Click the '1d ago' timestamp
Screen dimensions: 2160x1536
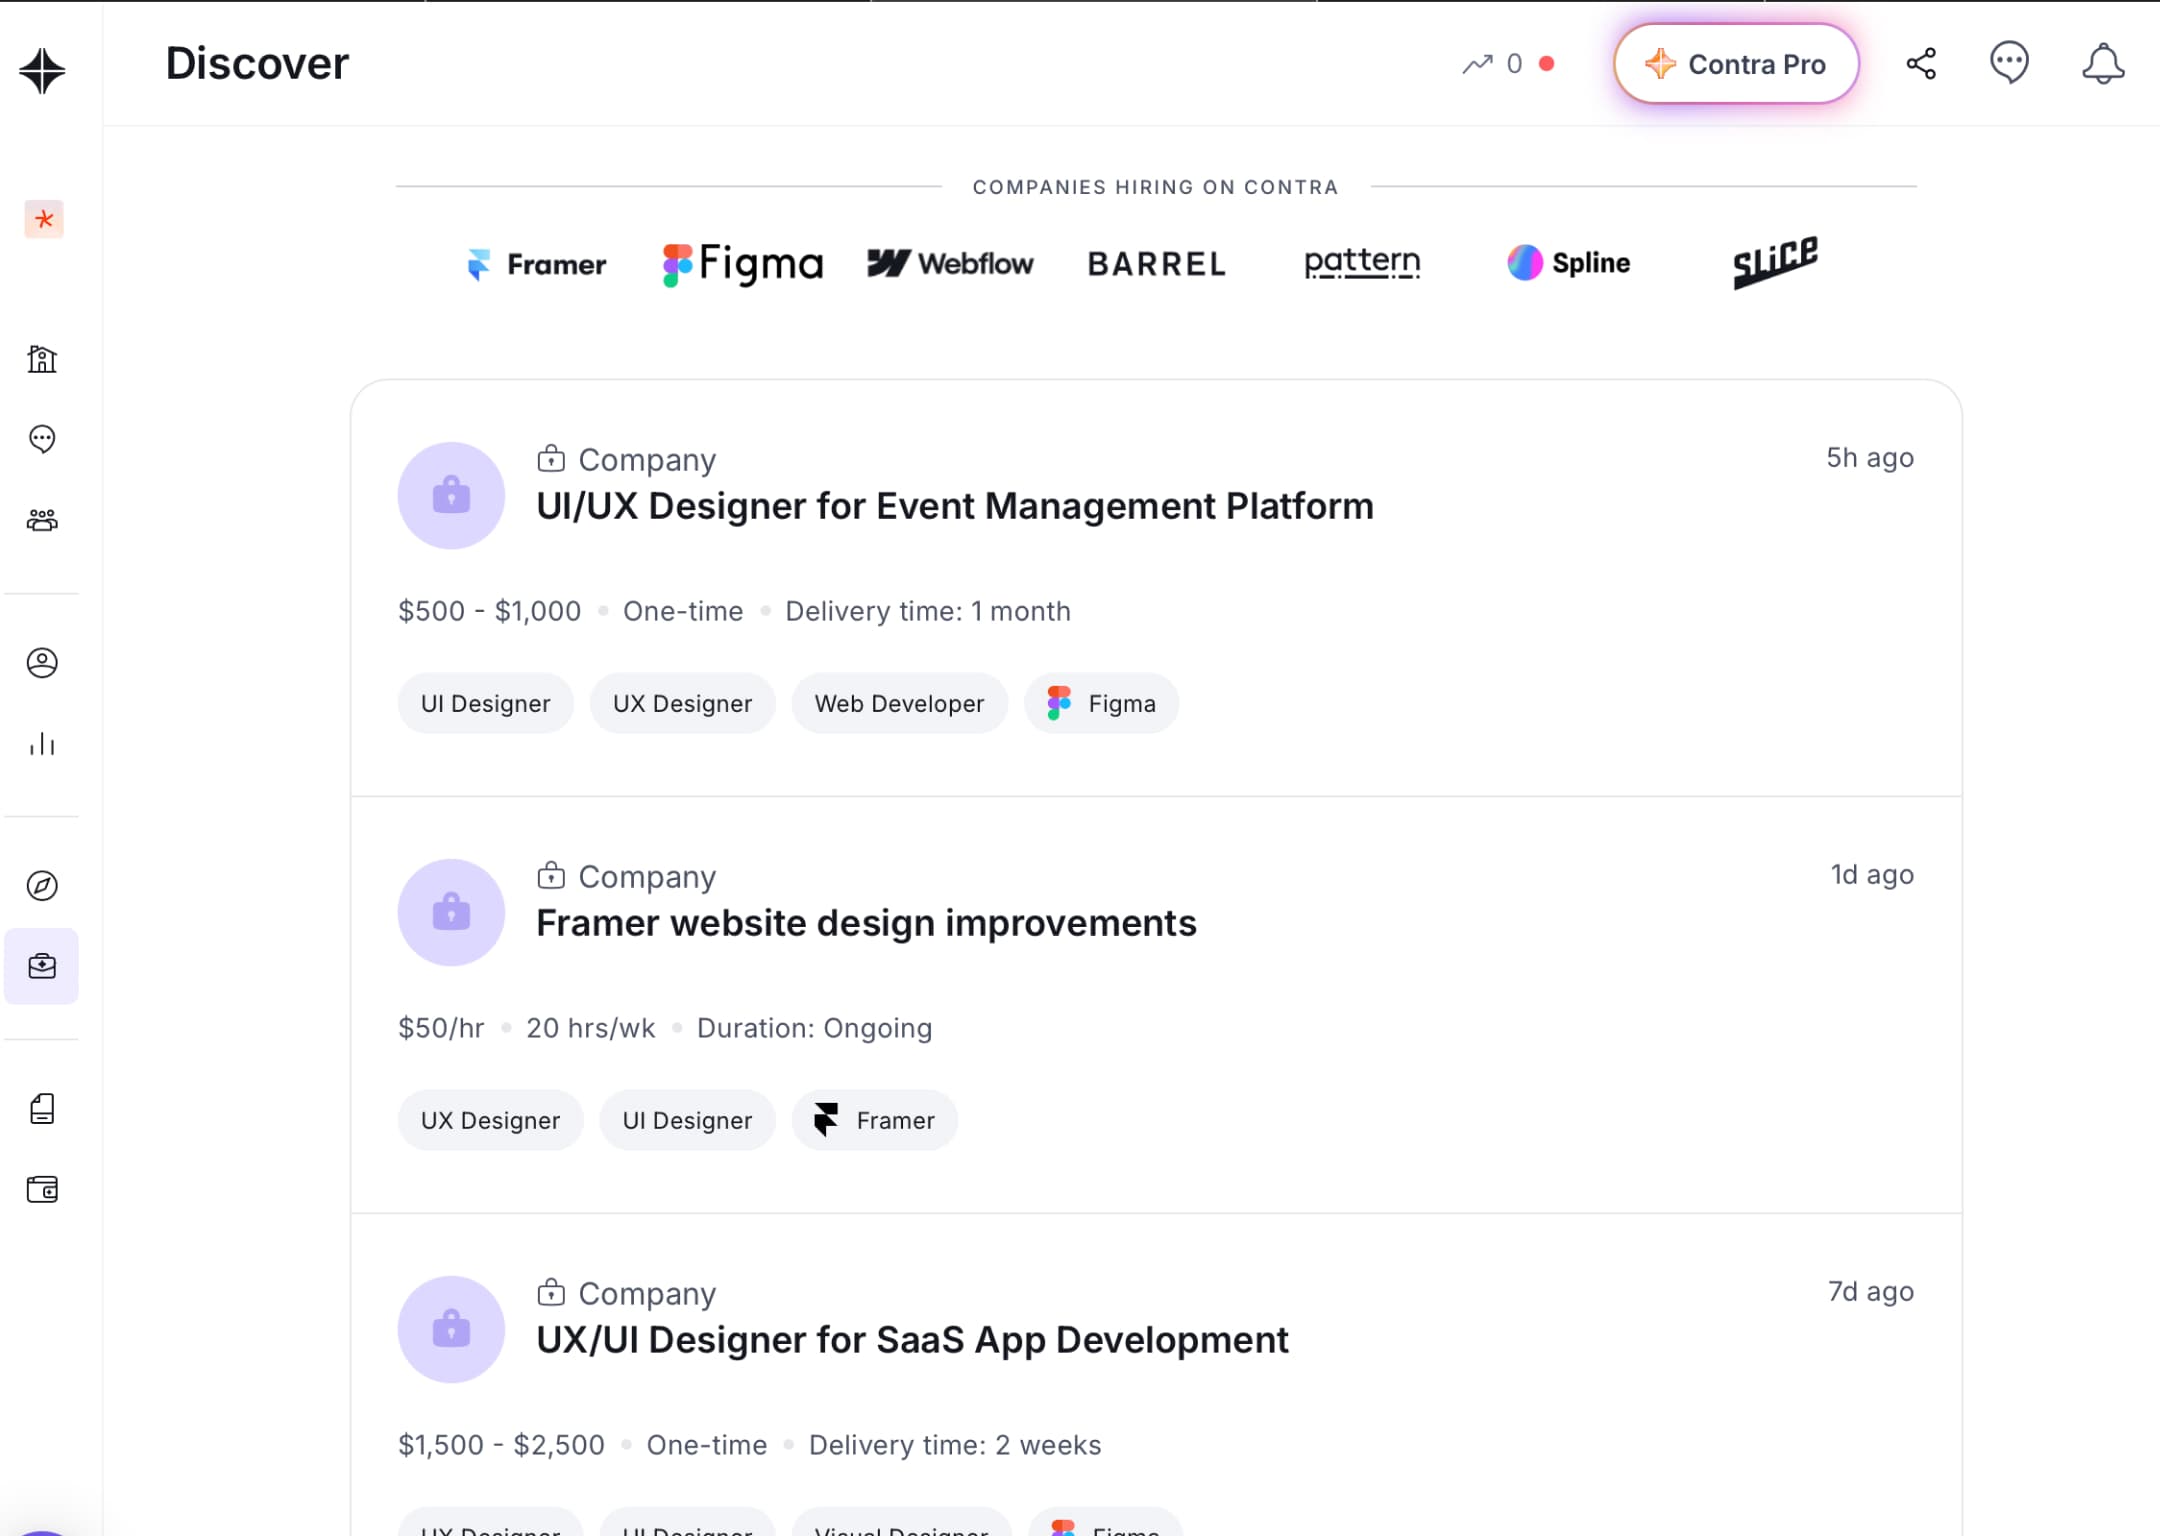pyautogui.click(x=1872, y=874)
